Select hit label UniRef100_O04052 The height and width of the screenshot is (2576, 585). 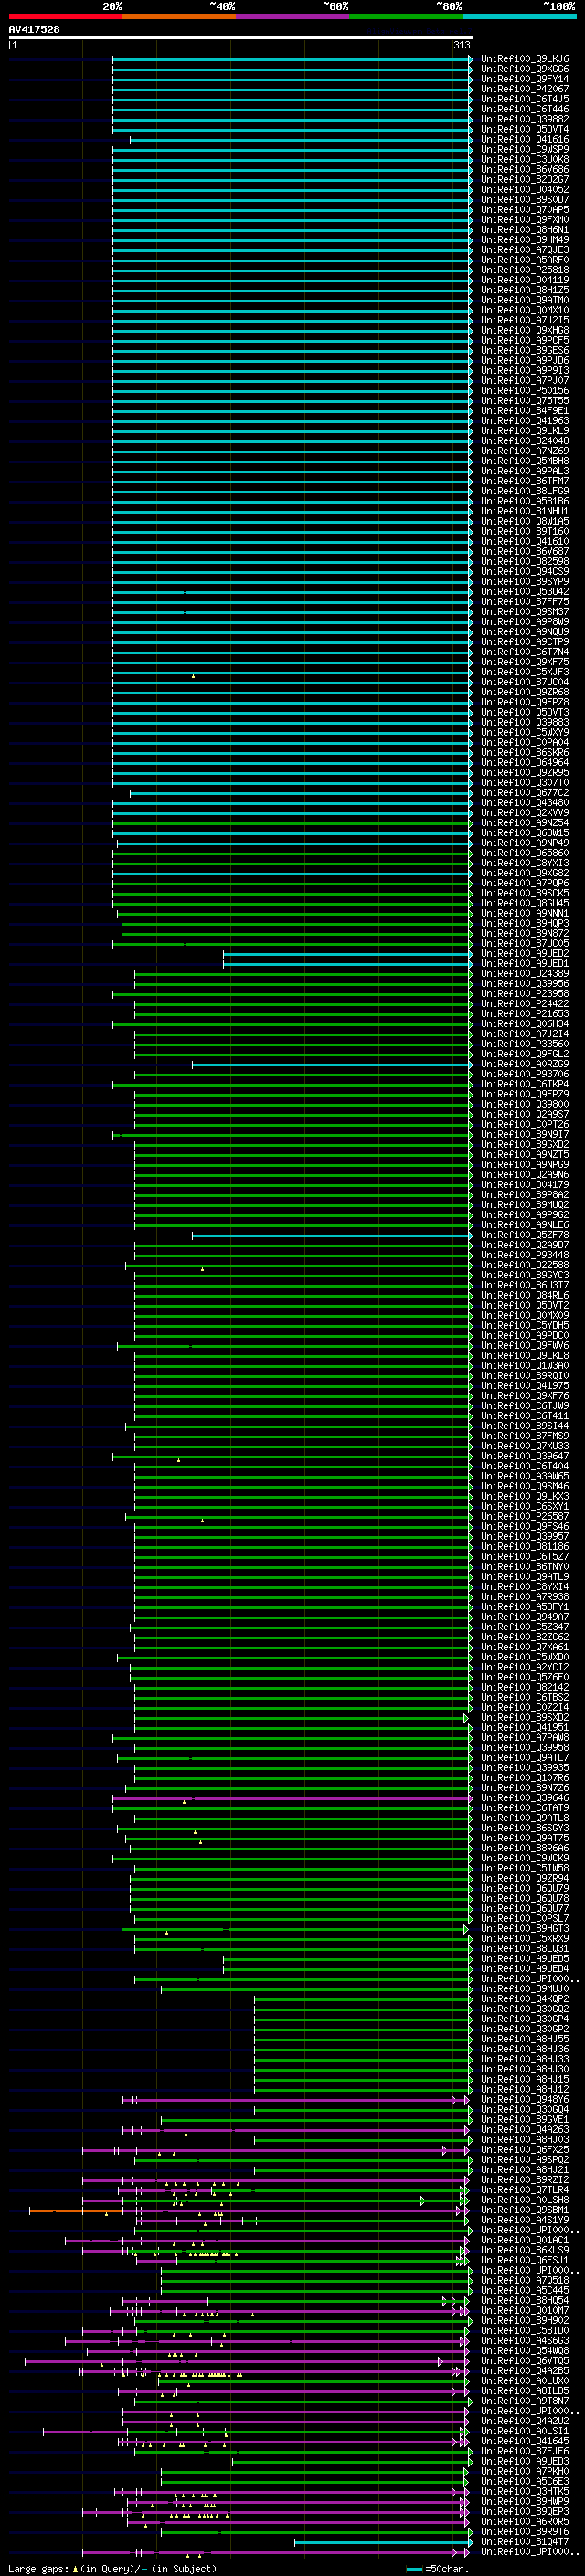pos(525,189)
